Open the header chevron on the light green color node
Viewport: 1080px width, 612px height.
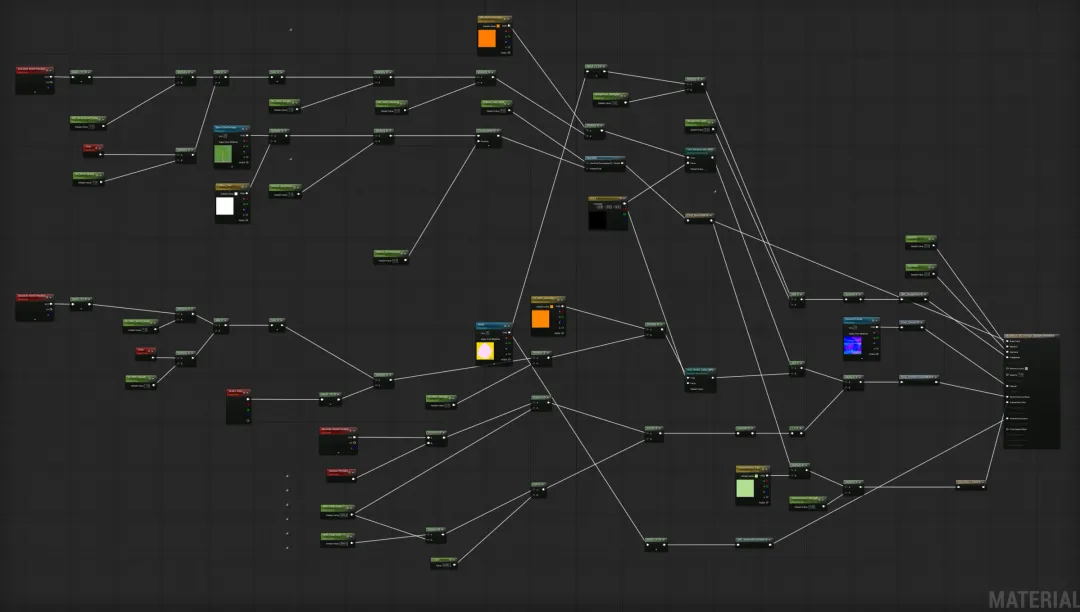[x=766, y=469]
